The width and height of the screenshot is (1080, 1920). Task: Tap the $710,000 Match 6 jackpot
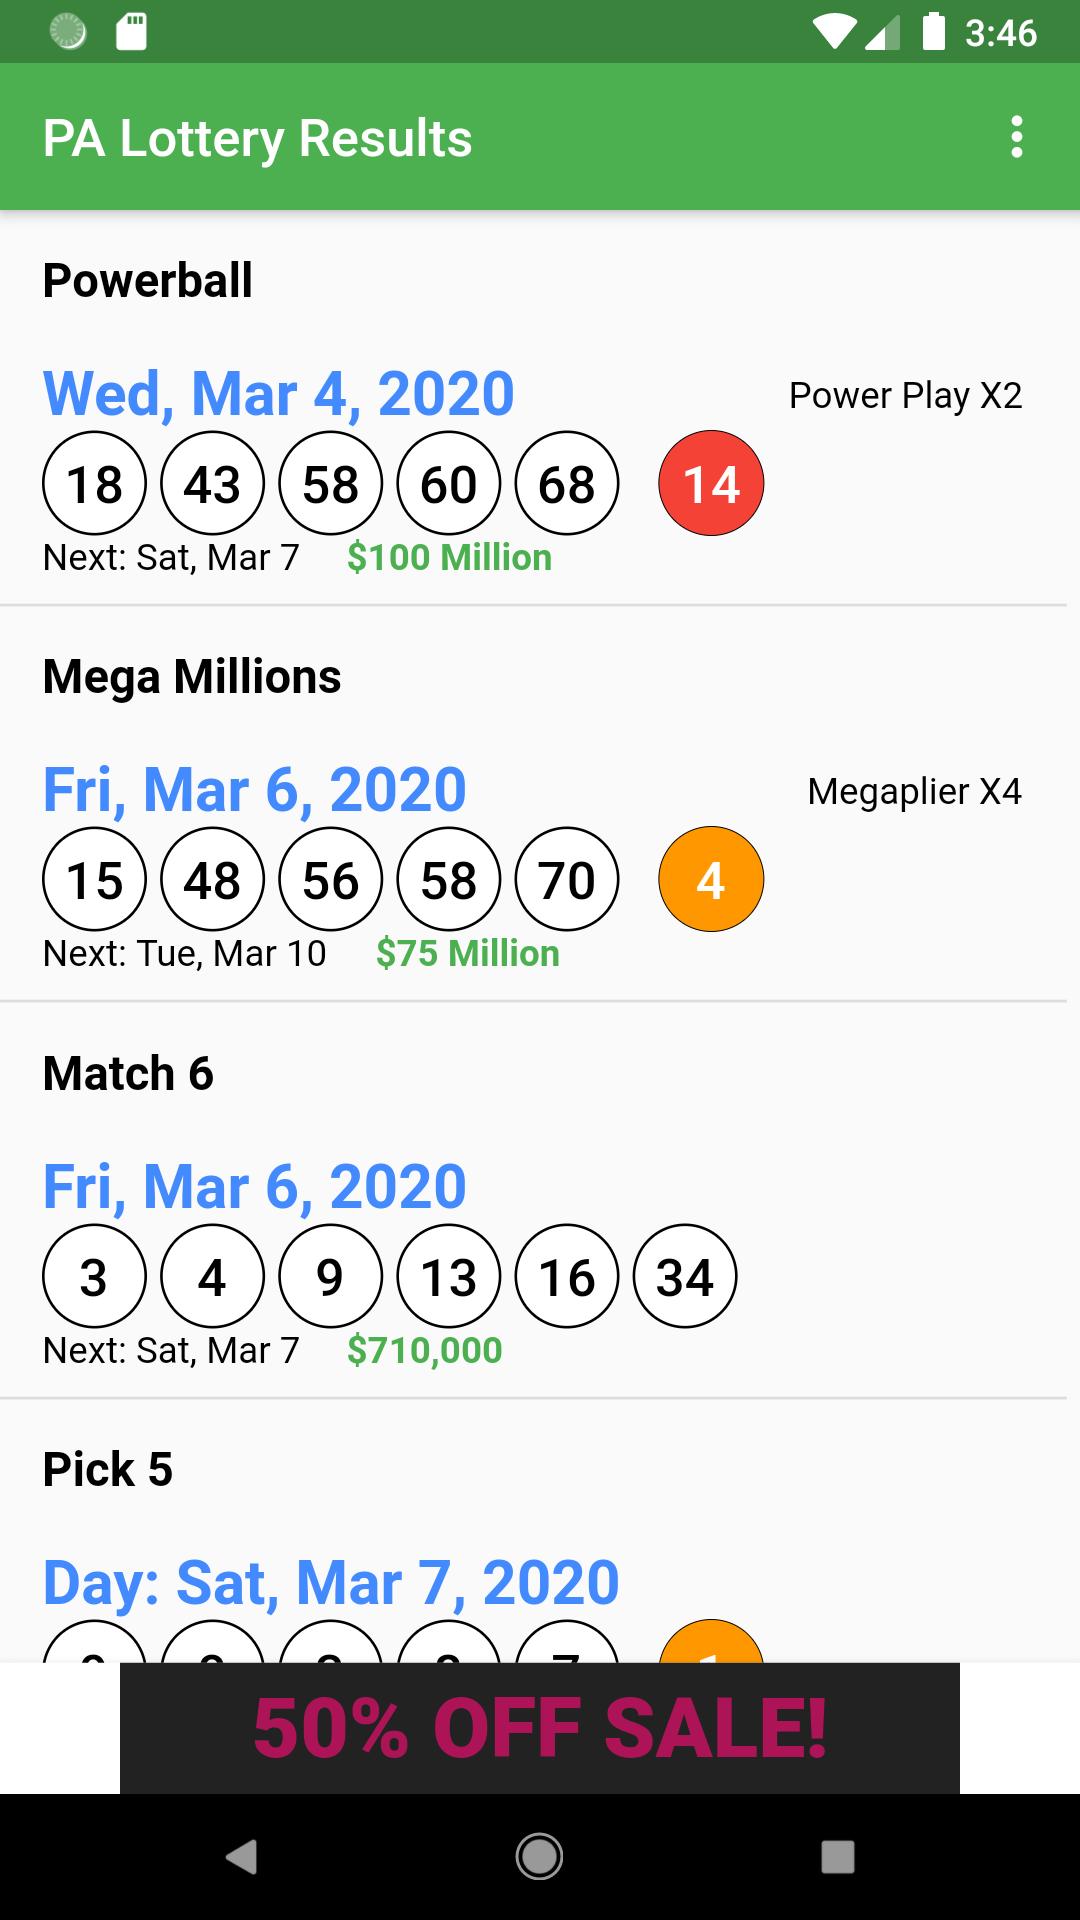pos(424,1350)
